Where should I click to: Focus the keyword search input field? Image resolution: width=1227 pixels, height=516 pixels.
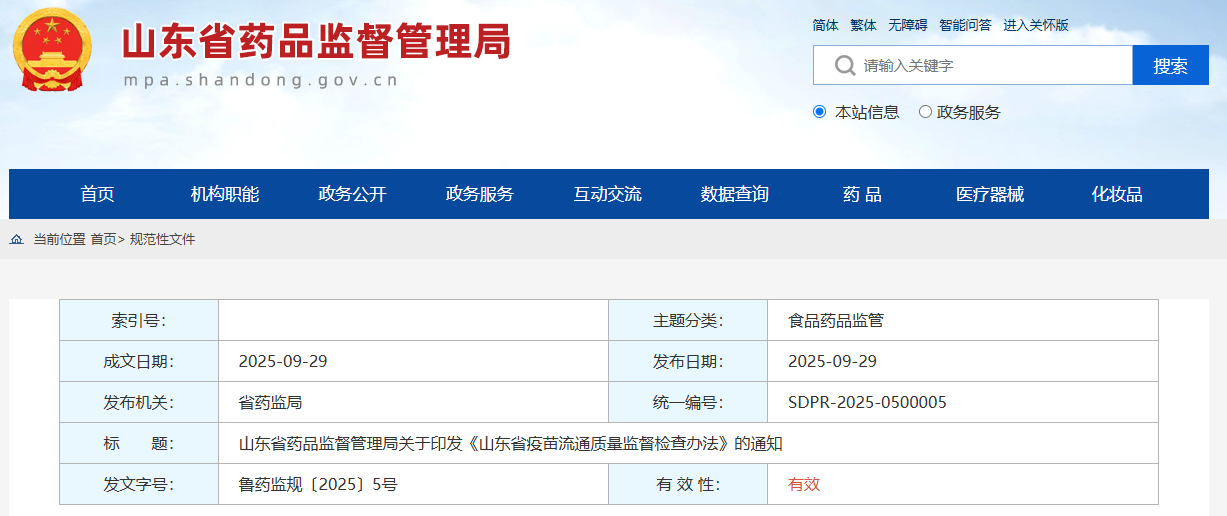tap(990, 66)
